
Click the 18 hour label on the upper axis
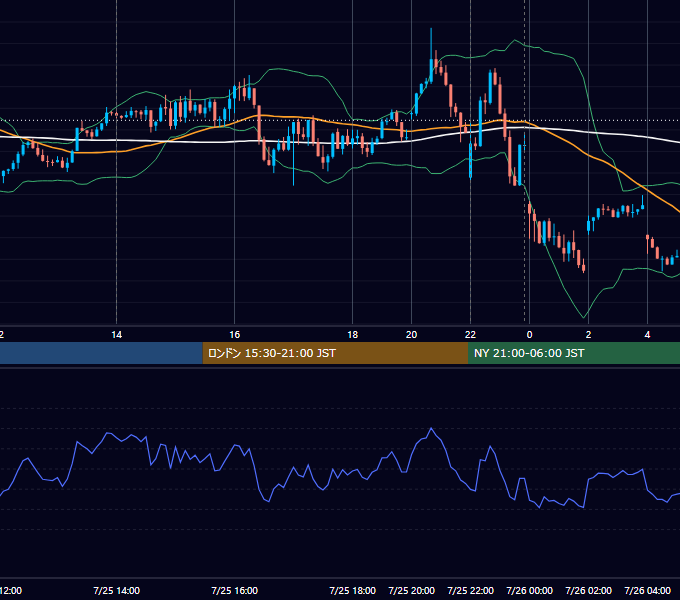coord(353,335)
